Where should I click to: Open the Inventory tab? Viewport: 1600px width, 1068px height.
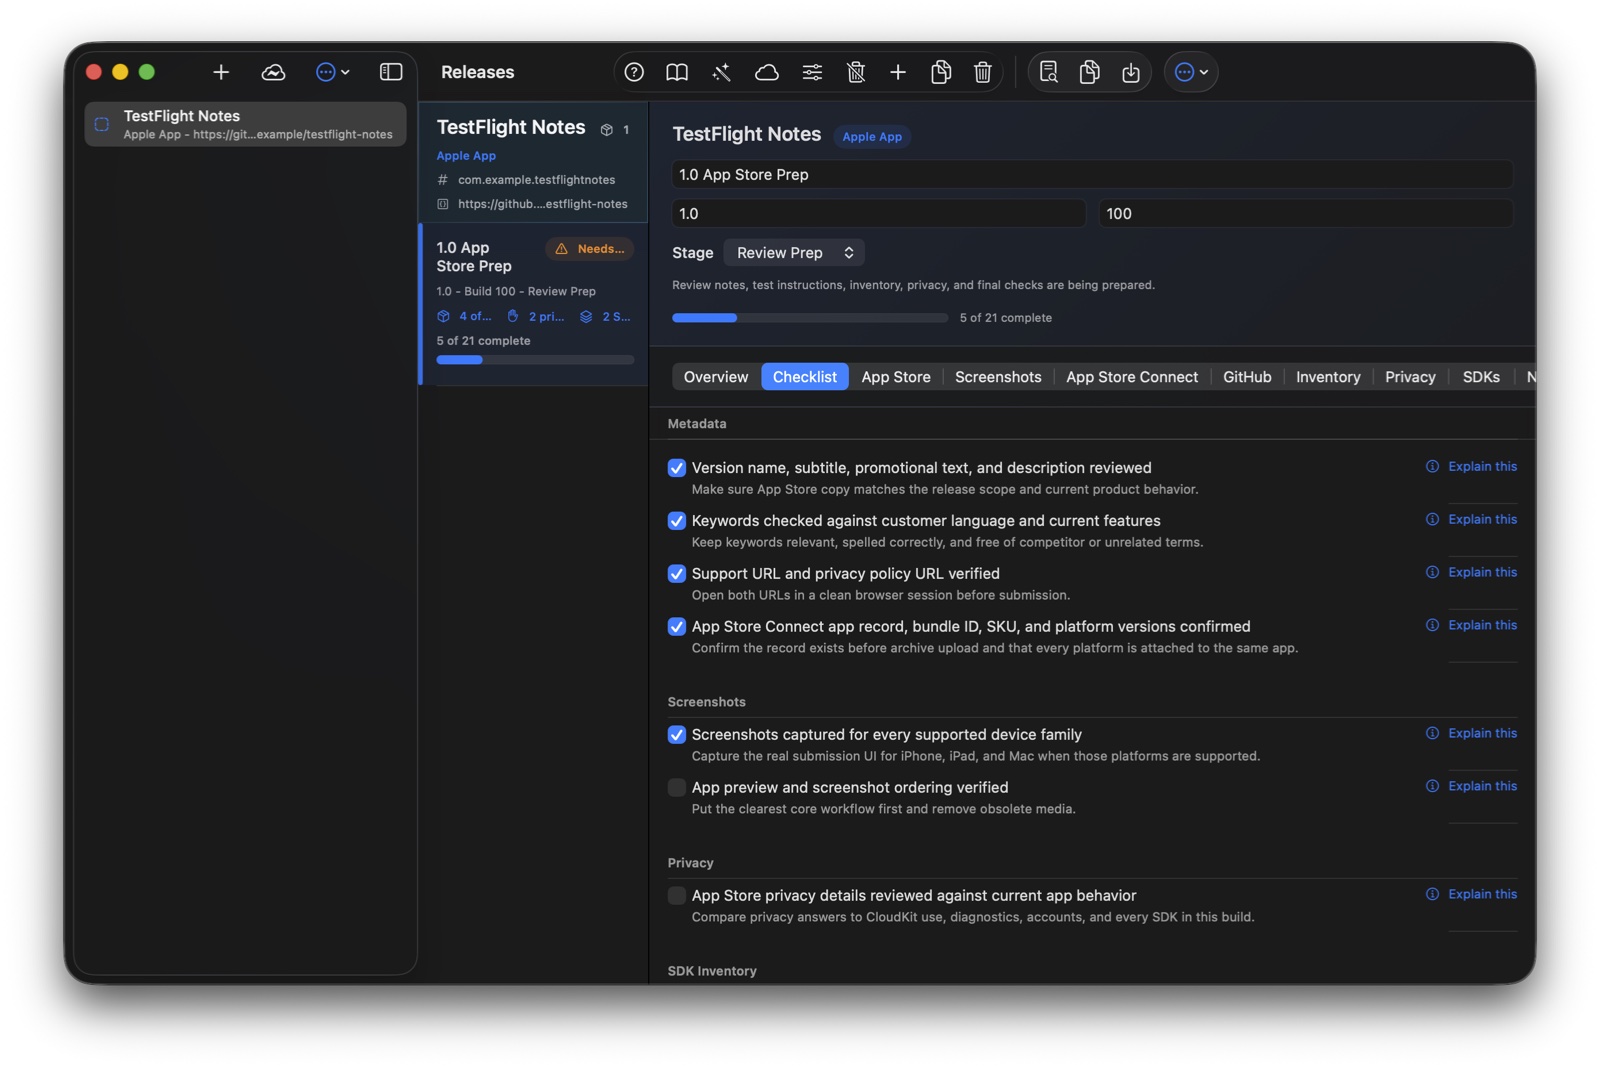click(x=1328, y=377)
